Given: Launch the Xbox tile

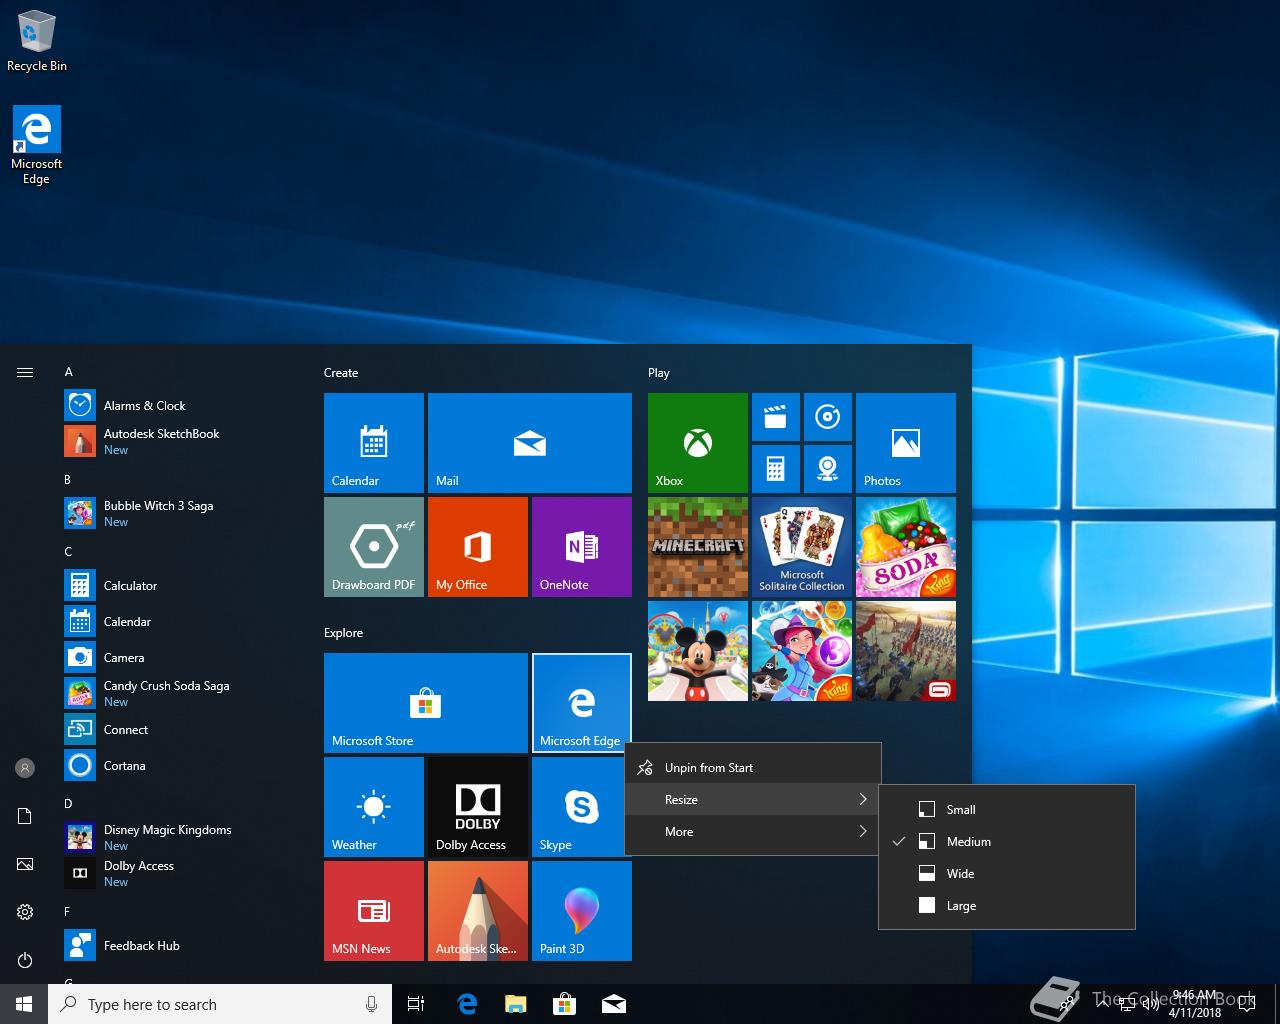Looking at the screenshot, I should pyautogui.click(x=698, y=443).
